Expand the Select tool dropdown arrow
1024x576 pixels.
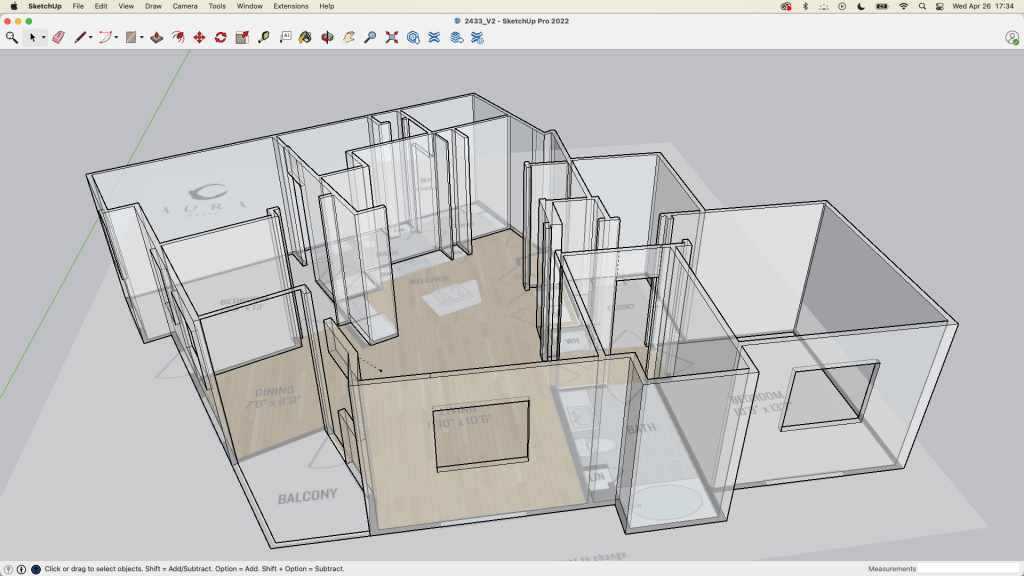[x=44, y=38]
